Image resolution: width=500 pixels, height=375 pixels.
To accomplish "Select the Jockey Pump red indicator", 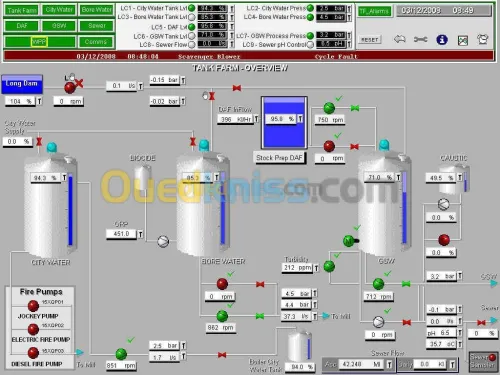I will (33, 305).
